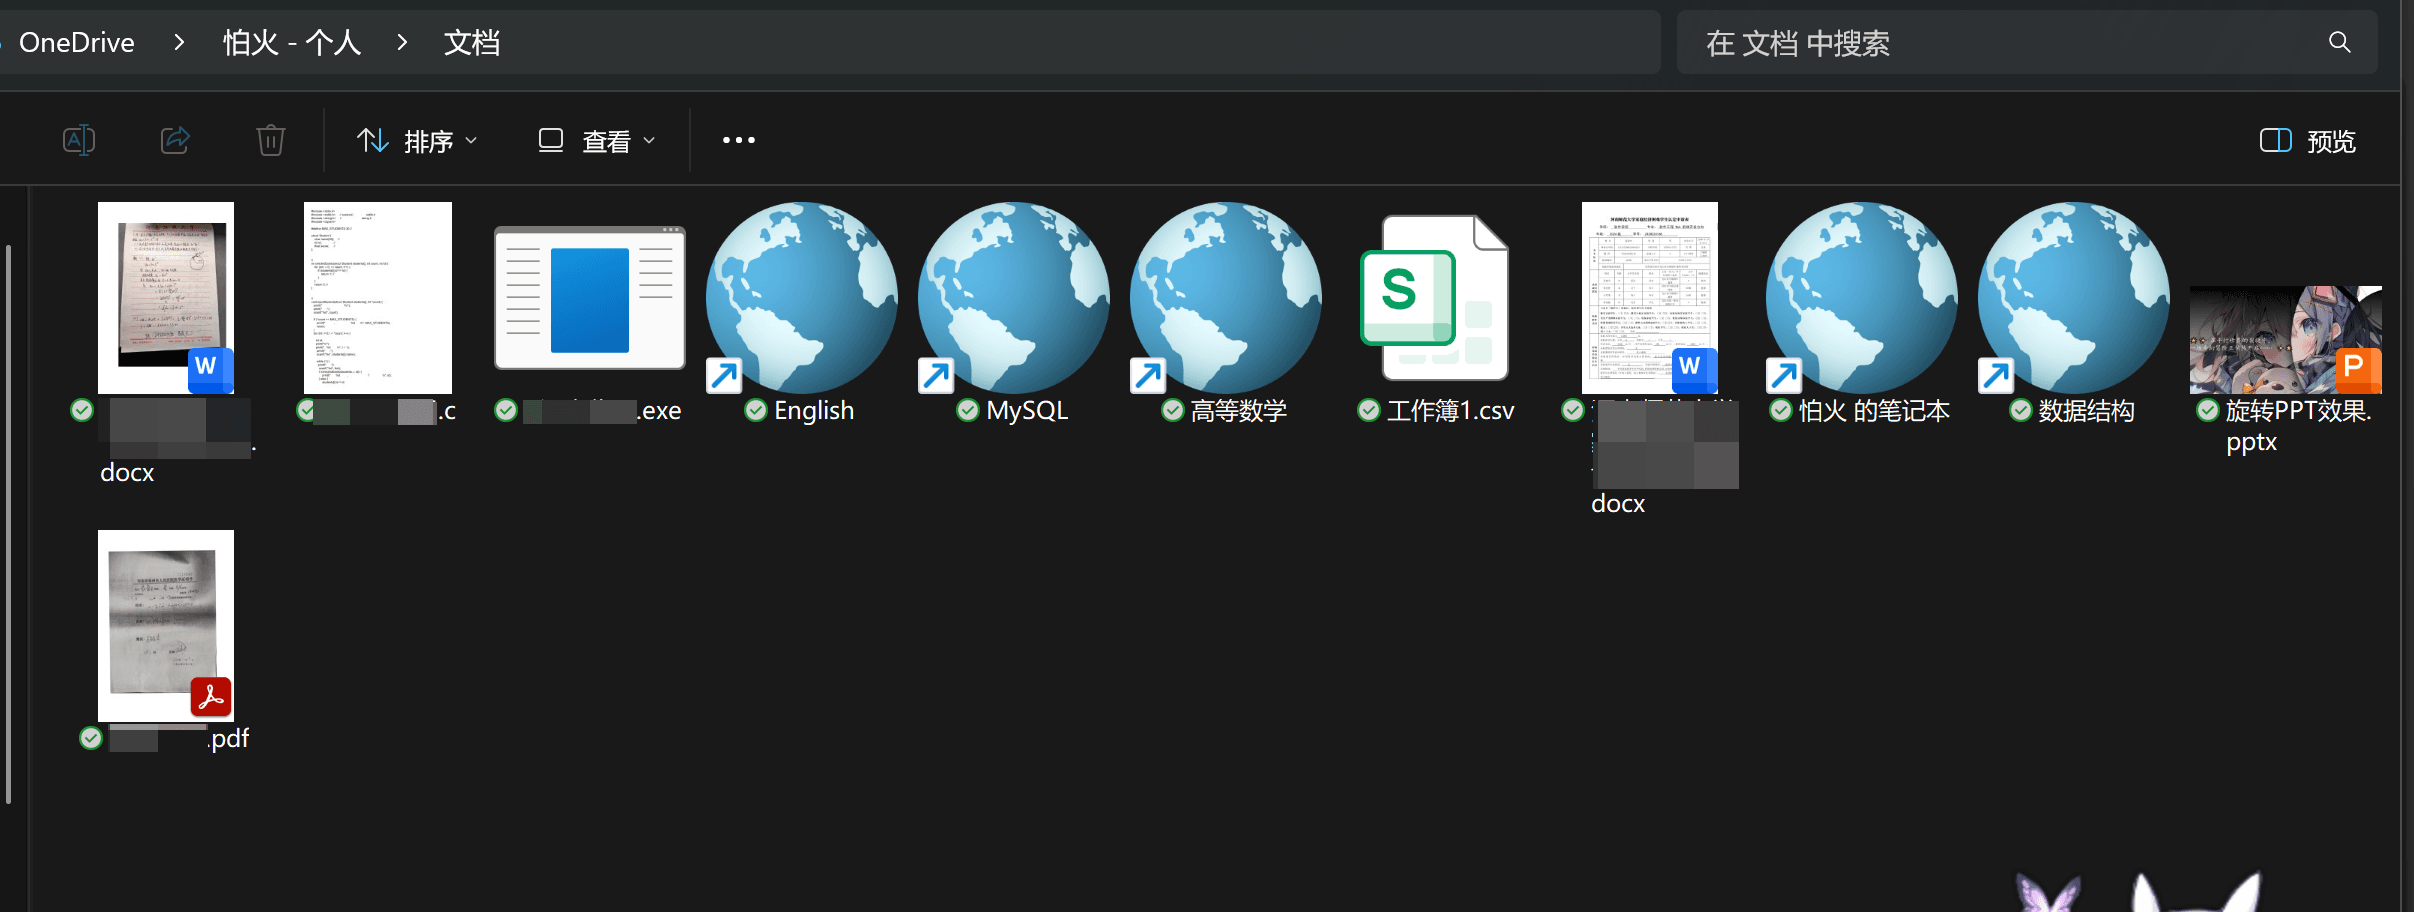Image resolution: width=2414 pixels, height=912 pixels.
Task: Select the MySQL shortcut globe icon
Action: [1013, 298]
